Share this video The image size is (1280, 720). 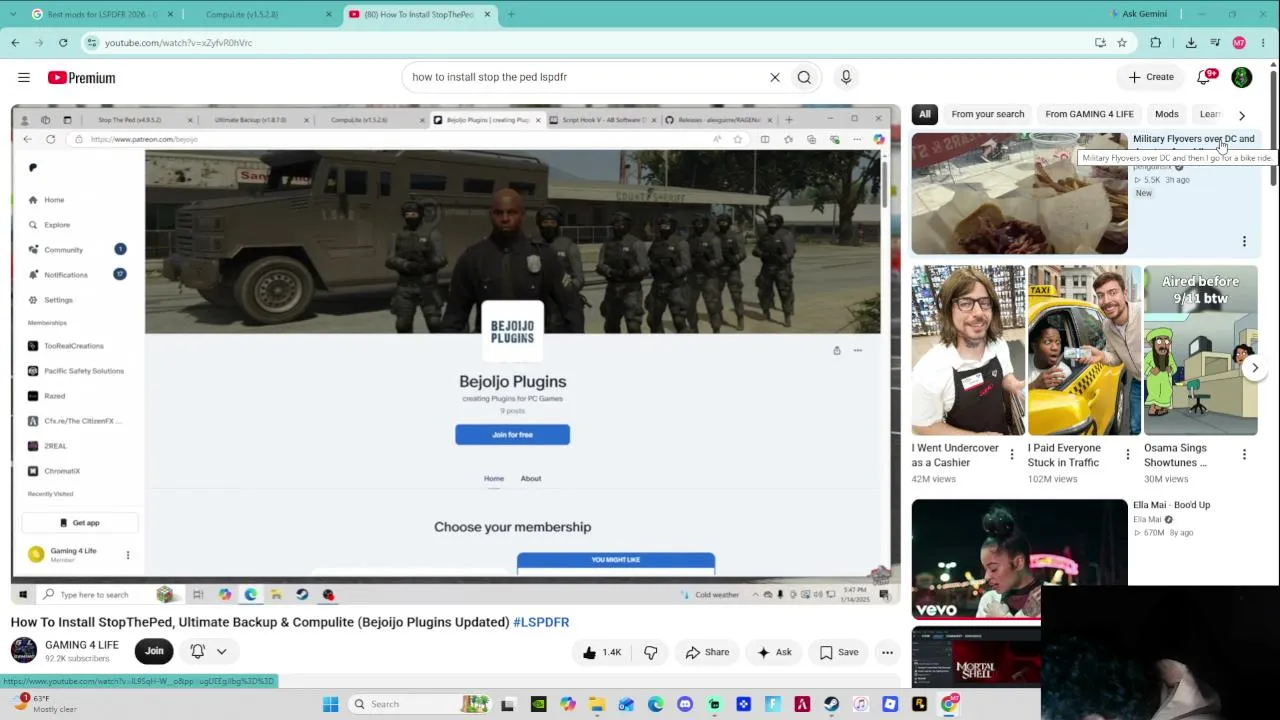click(707, 652)
